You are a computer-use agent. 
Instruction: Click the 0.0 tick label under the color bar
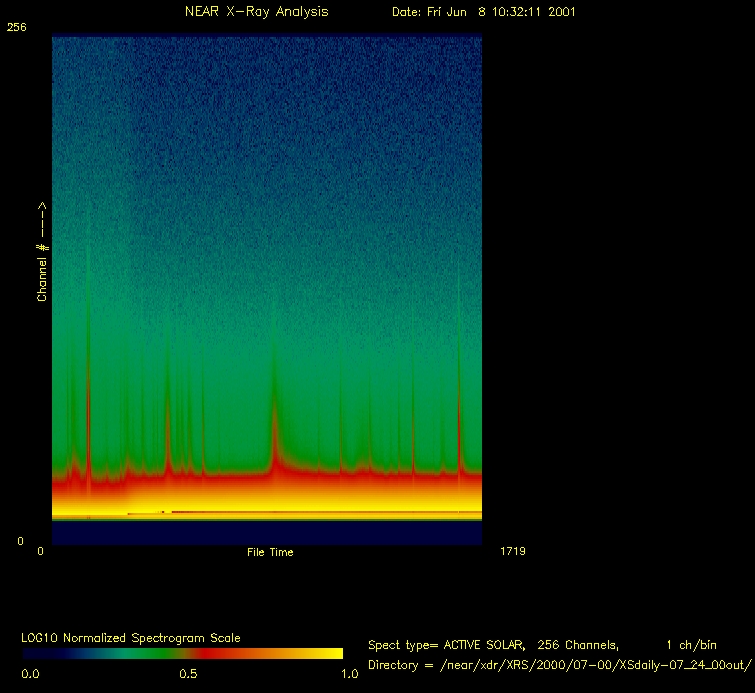[x=30, y=674]
